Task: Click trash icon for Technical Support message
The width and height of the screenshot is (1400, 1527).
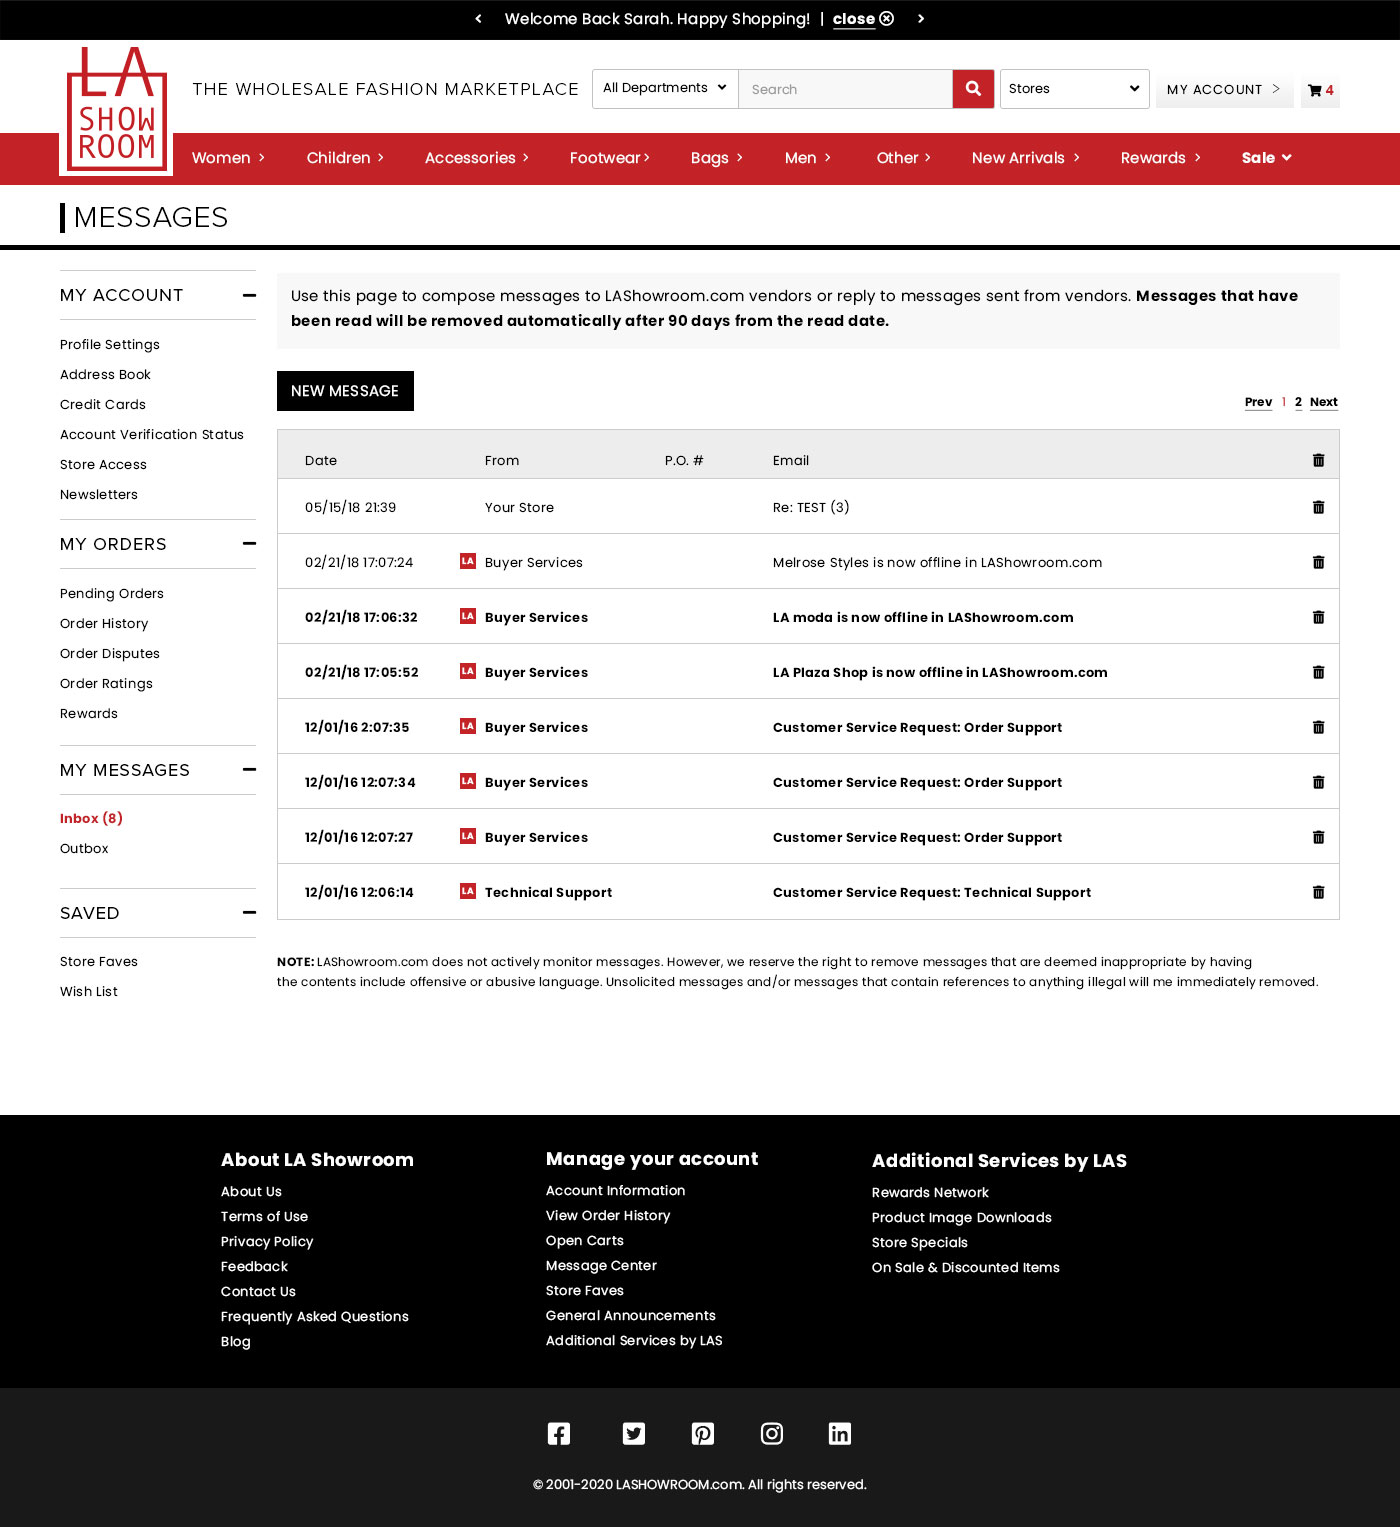Action: pyautogui.click(x=1318, y=892)
